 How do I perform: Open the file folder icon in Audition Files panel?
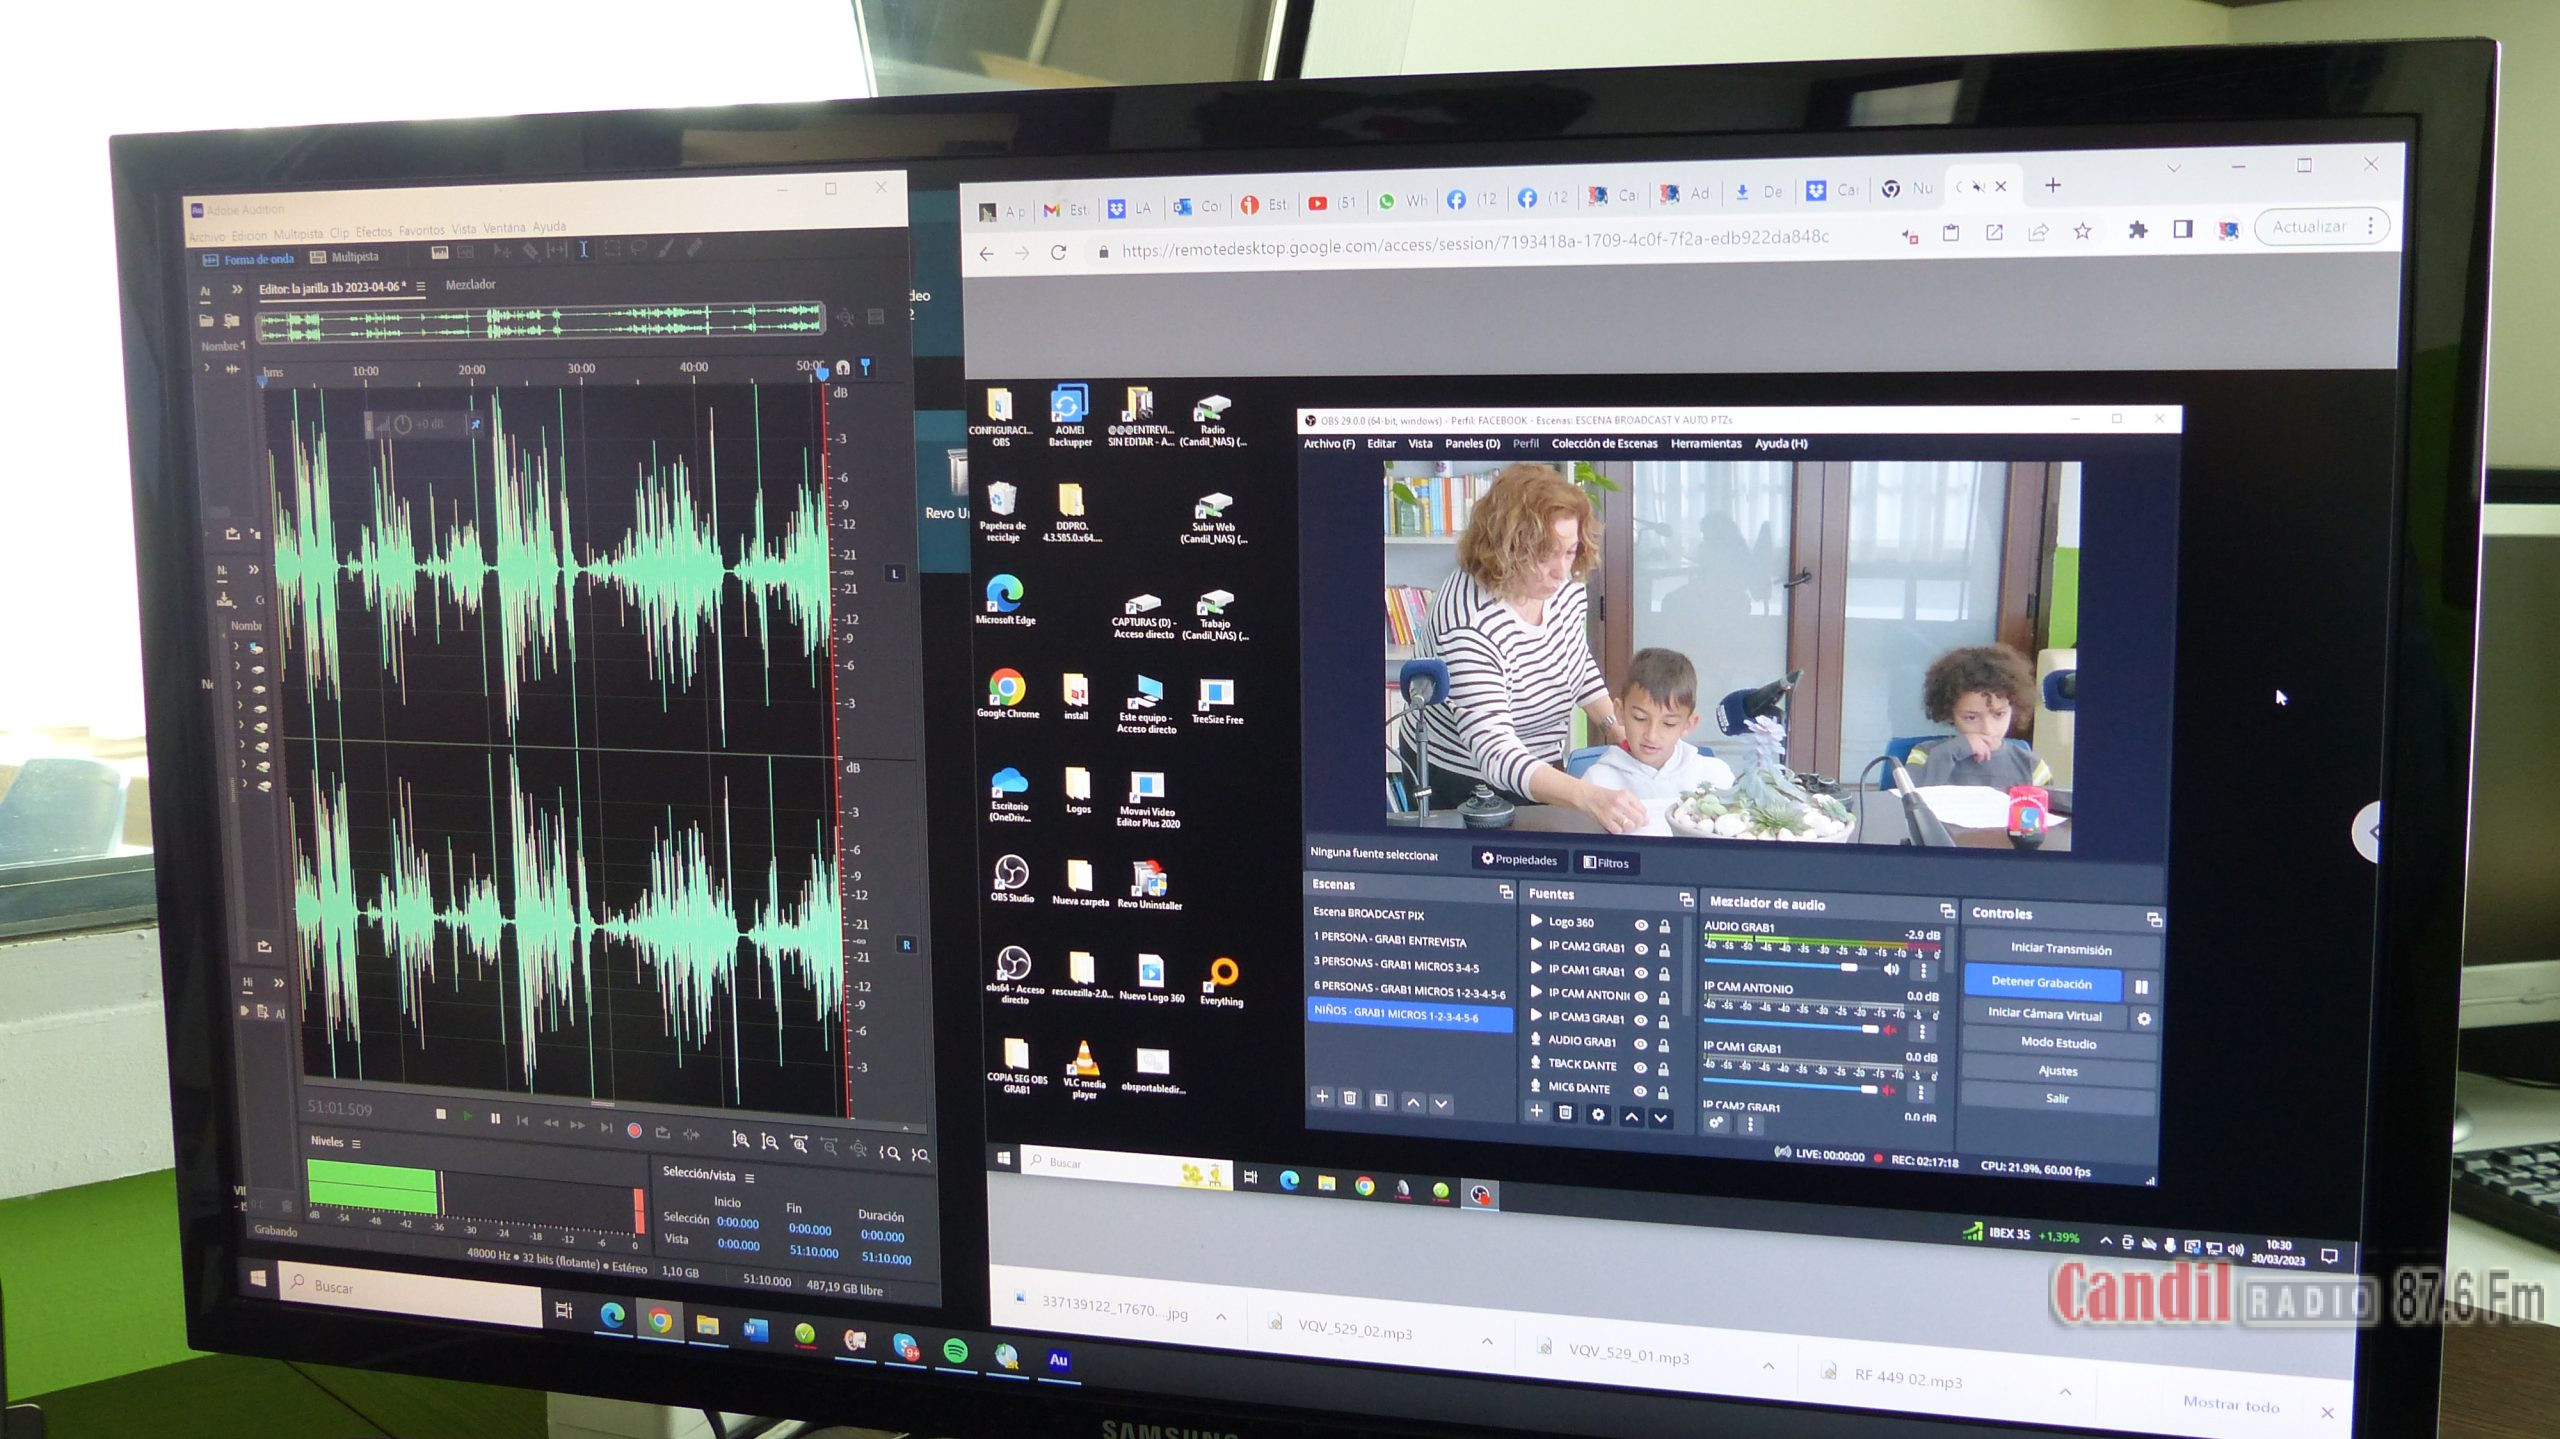coord(206,321)
